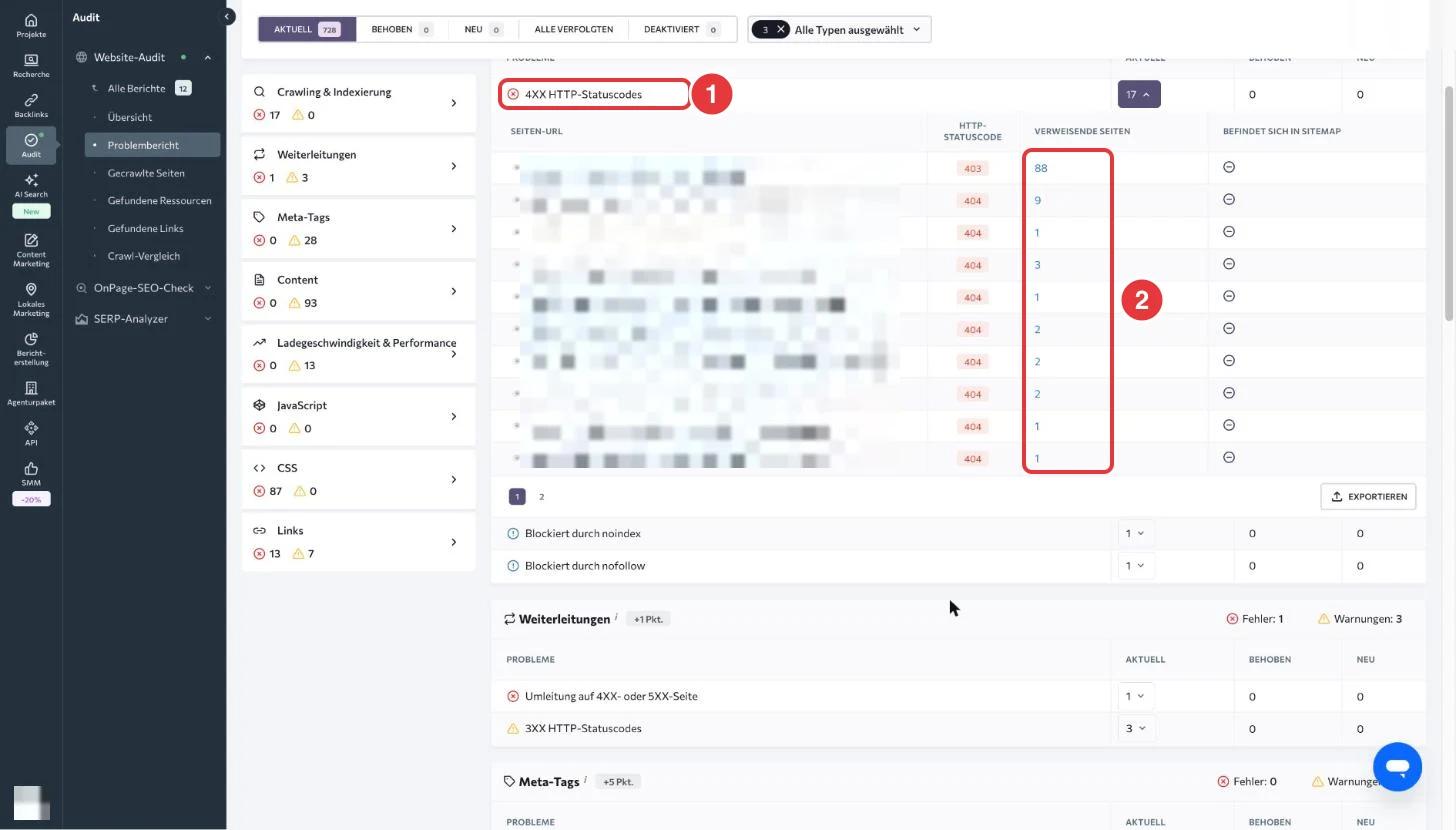The image size is (1456, 830).
Task: Expand the OnPage-SEO-Check section
Action: [207, 288]
